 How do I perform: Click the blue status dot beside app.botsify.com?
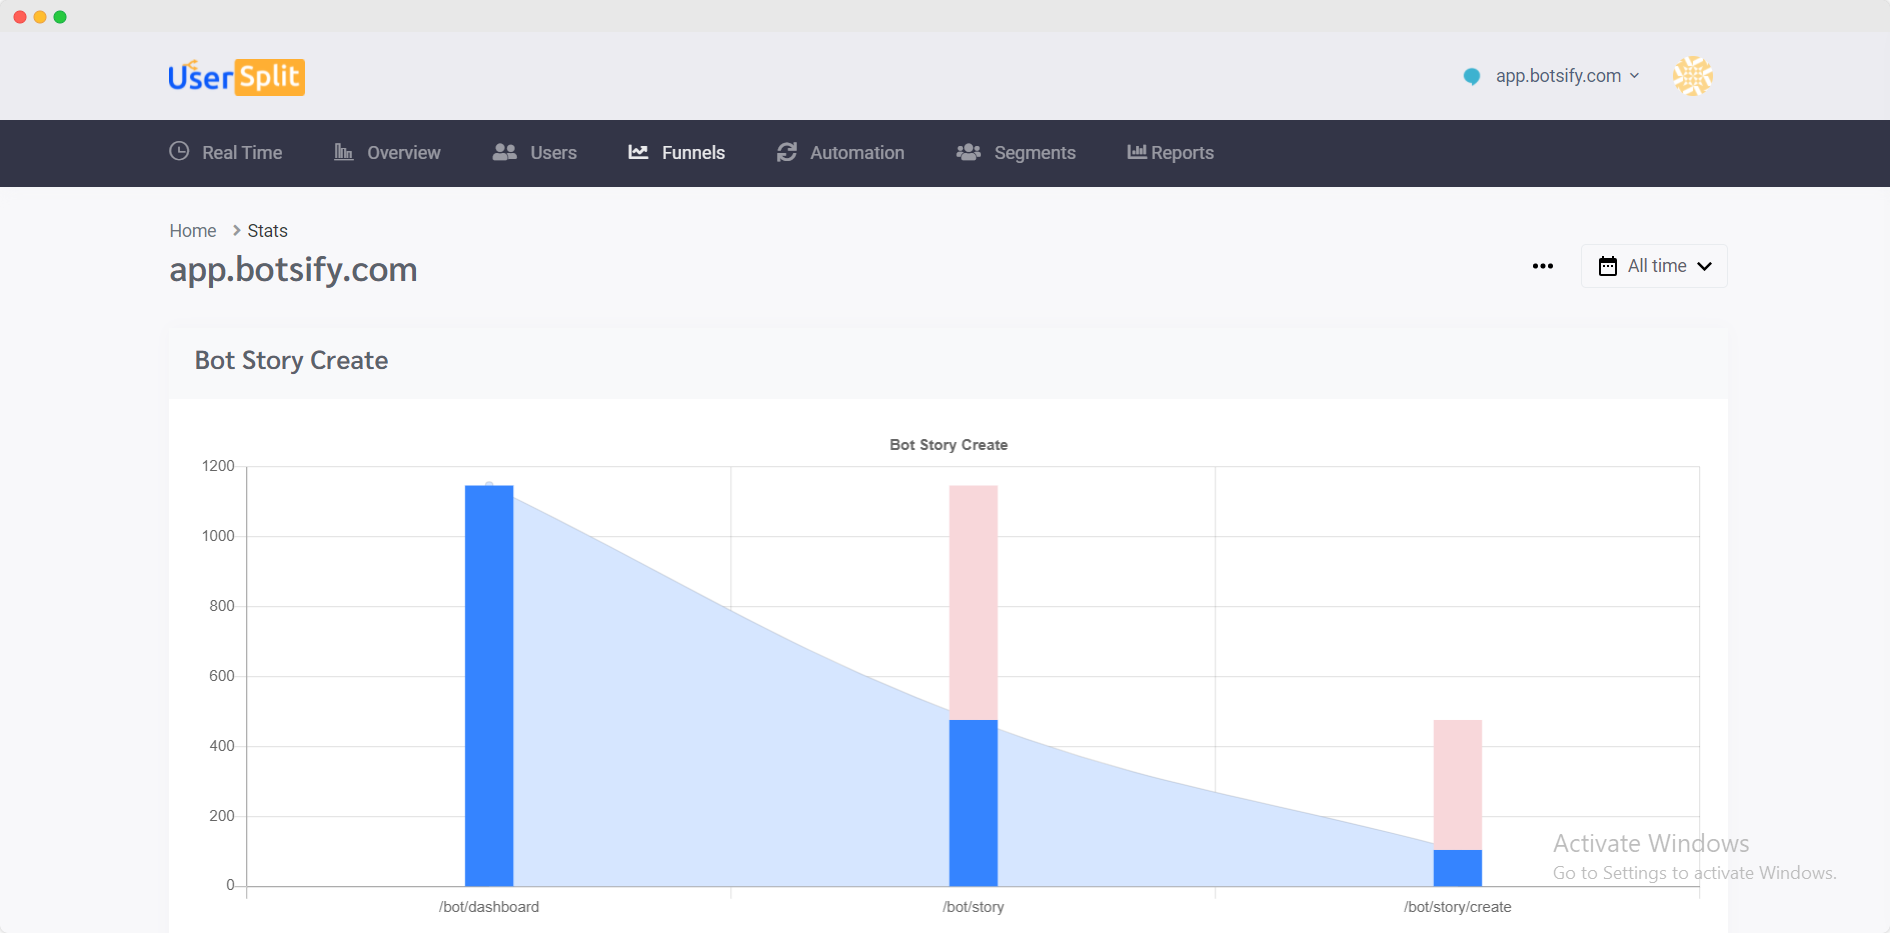click(x=1472, y=76)
